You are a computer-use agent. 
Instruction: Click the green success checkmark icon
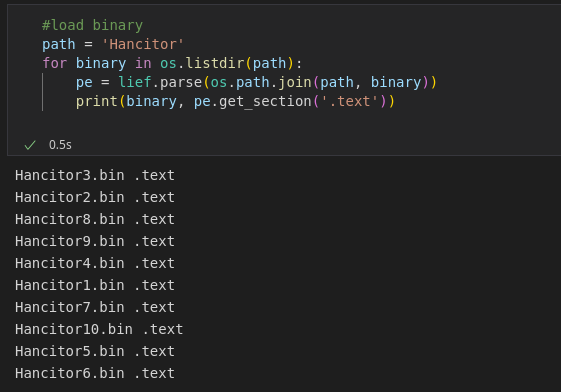click(x=30, y=145)
